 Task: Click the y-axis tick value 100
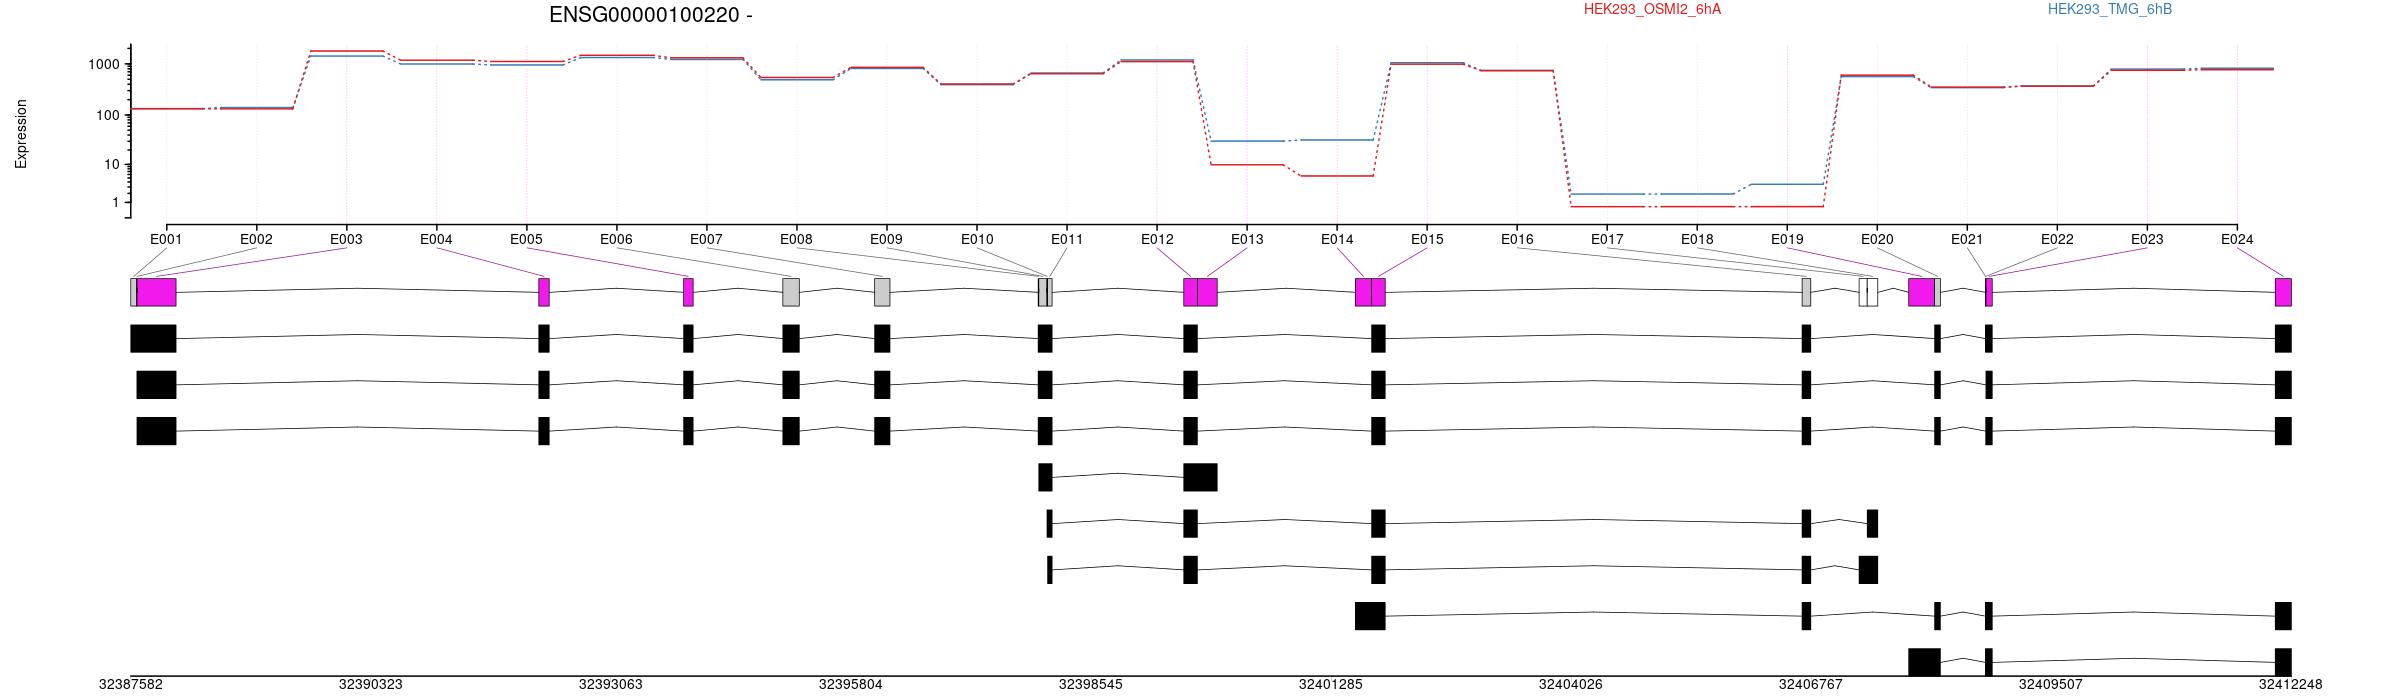coord(108,115)
